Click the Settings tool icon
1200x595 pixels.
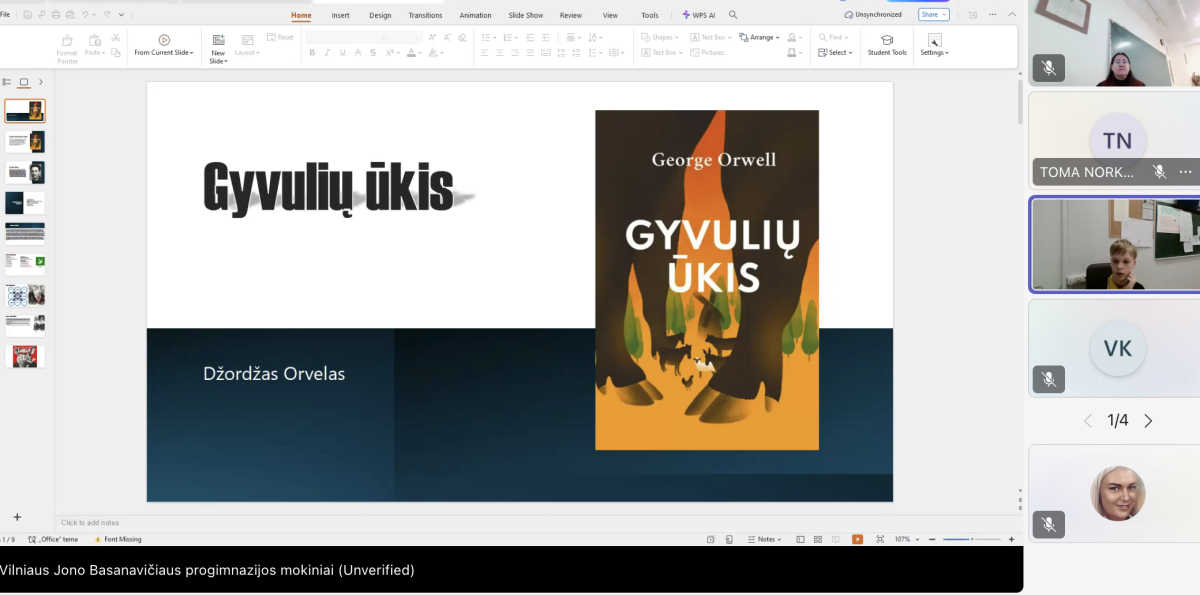(x=934, y=40)
